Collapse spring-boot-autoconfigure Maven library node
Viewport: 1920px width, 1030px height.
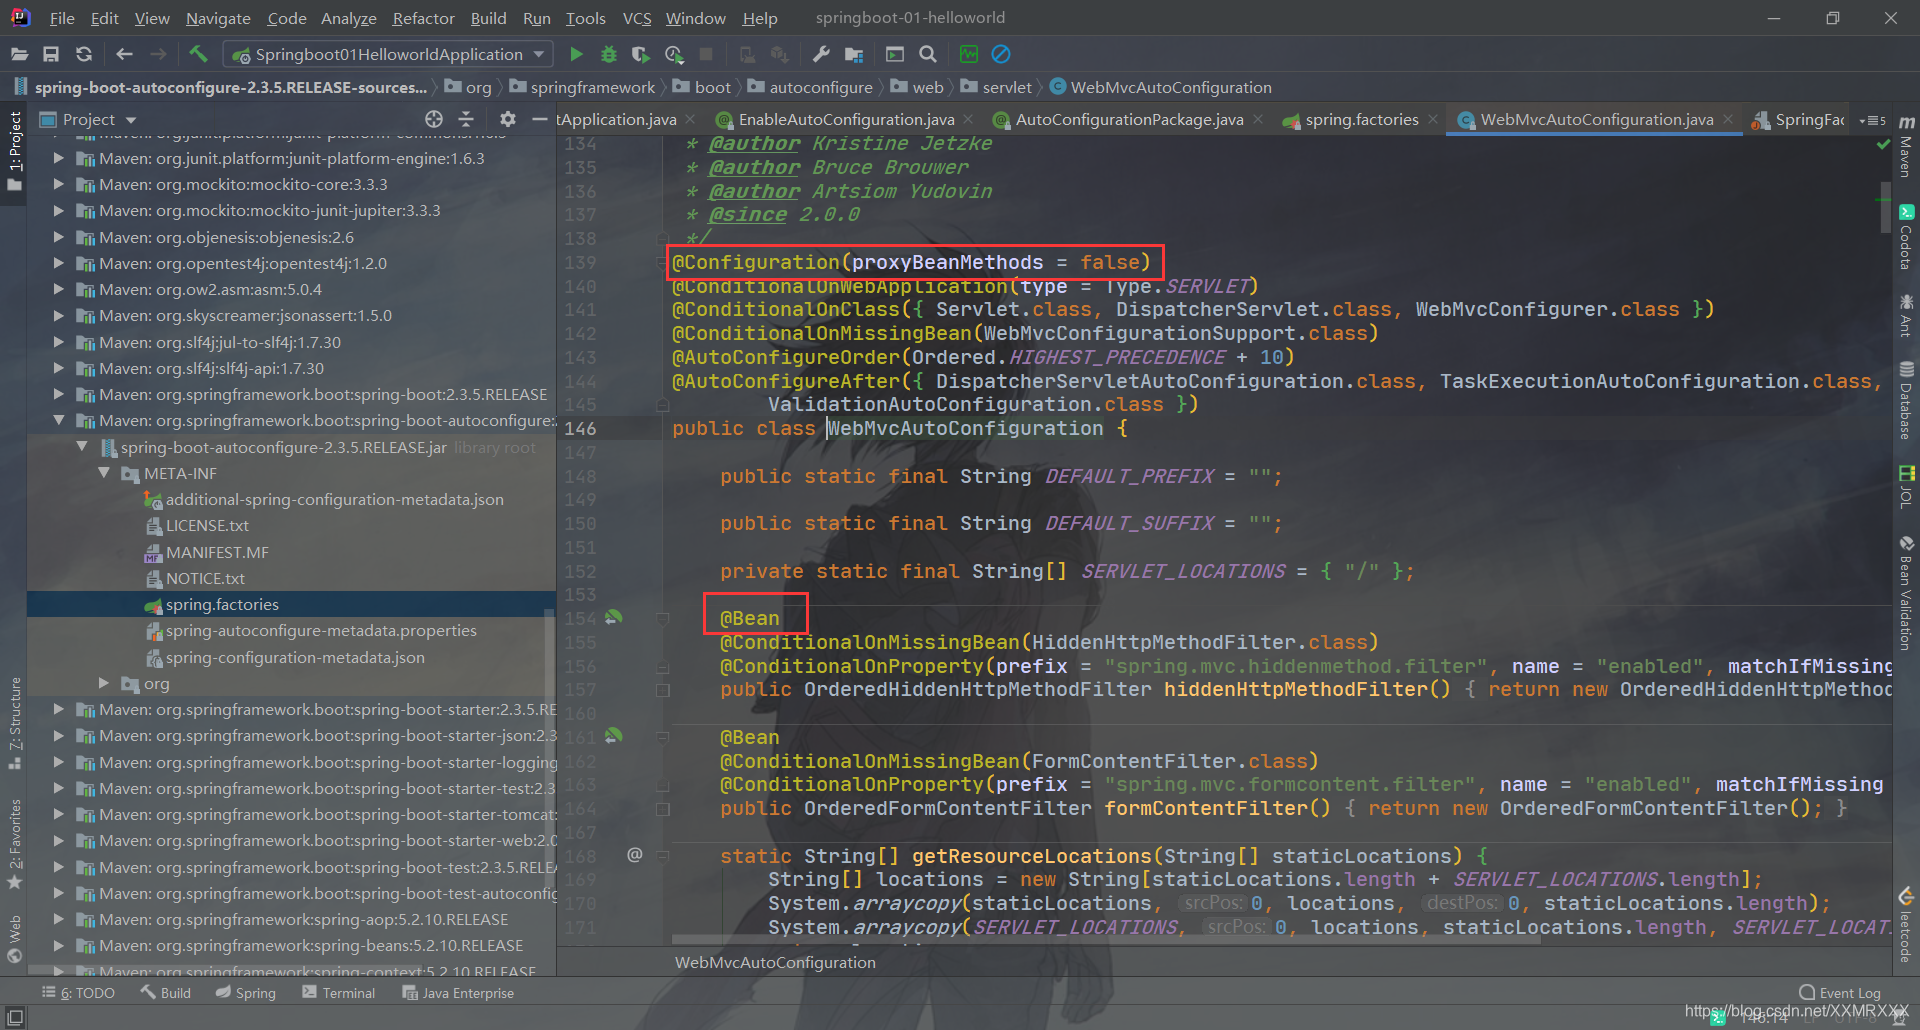[59, 420]
